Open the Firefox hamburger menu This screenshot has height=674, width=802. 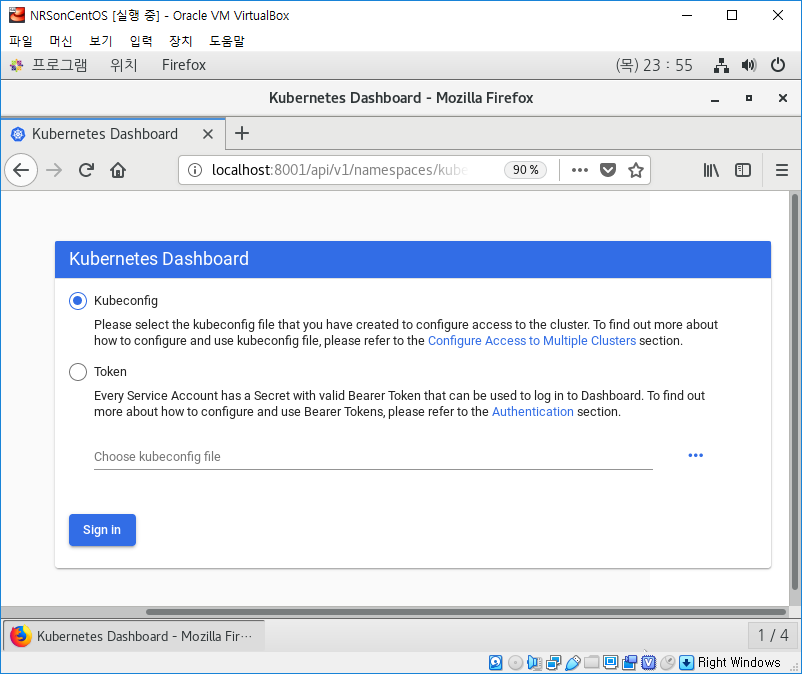[x=782, y=170]
